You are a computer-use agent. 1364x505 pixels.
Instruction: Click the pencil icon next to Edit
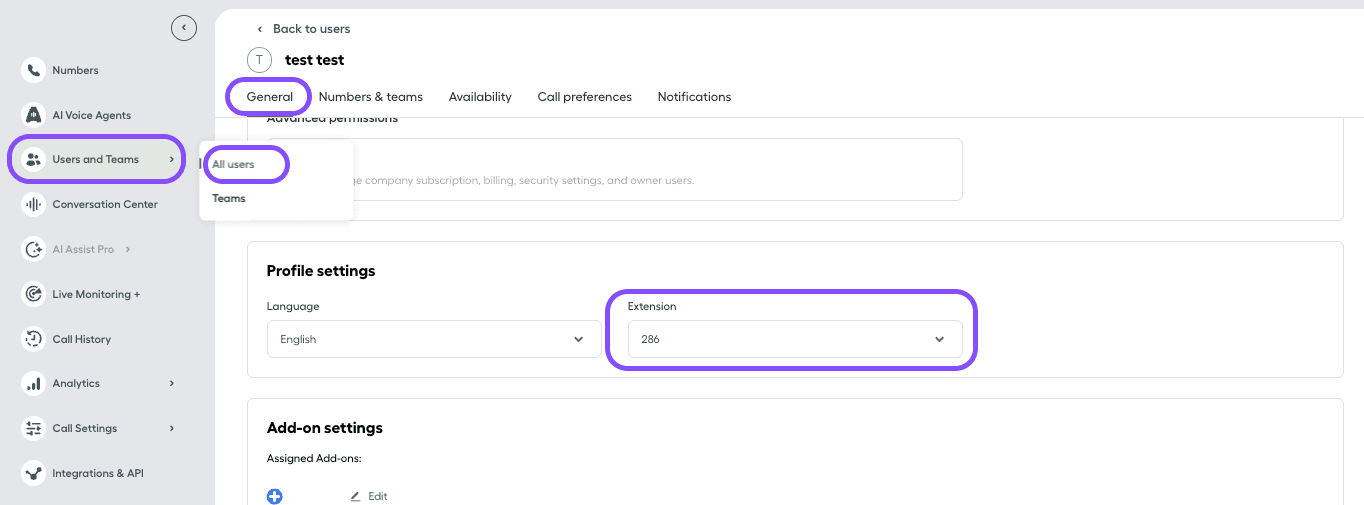(x=355, y=496)
